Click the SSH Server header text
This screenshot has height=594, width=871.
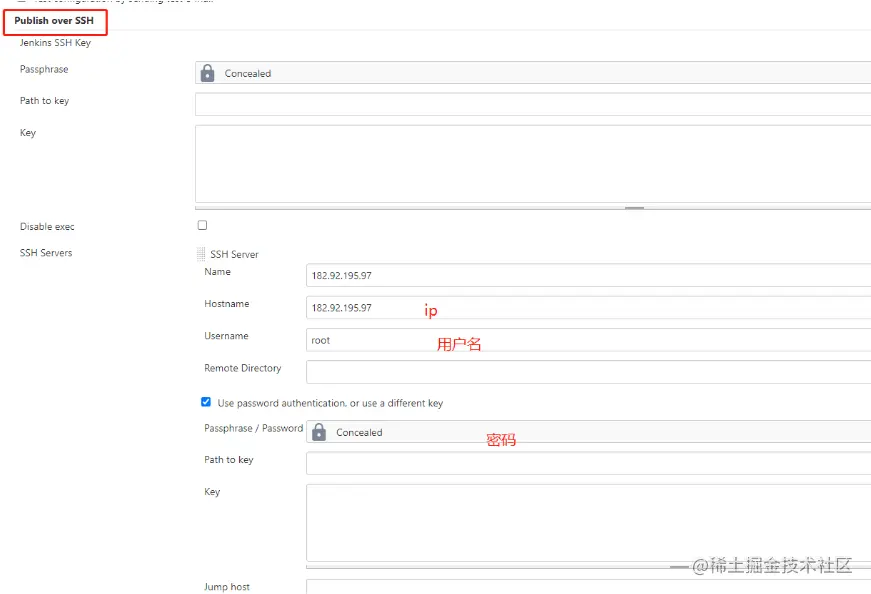[234, 254]
